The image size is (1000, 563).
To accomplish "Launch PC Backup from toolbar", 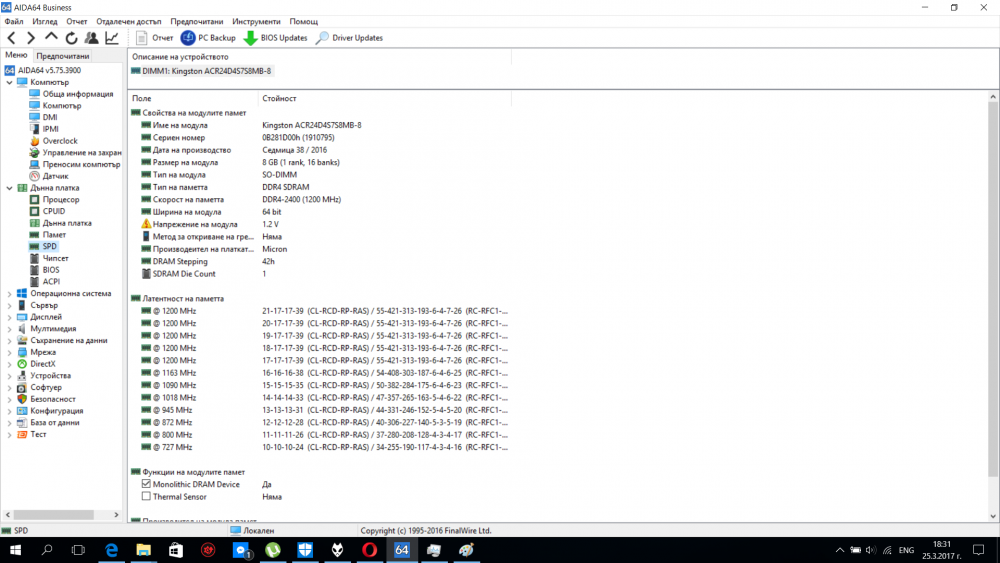I will [x=208, y=38].
